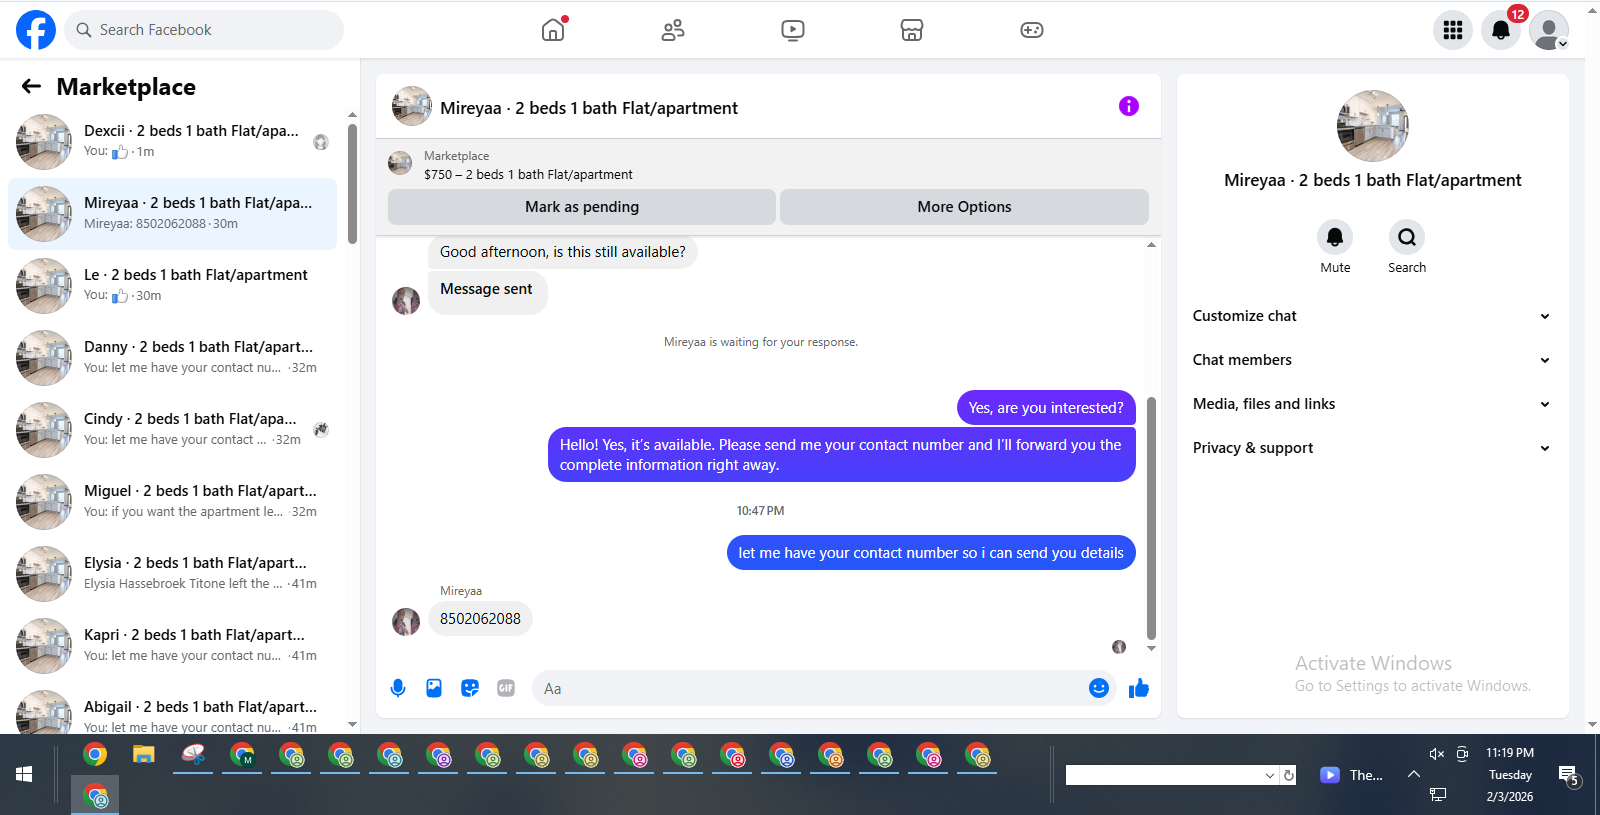
Task: Open the notifications bell with 12 badge
Action: tap(1501, 30)
